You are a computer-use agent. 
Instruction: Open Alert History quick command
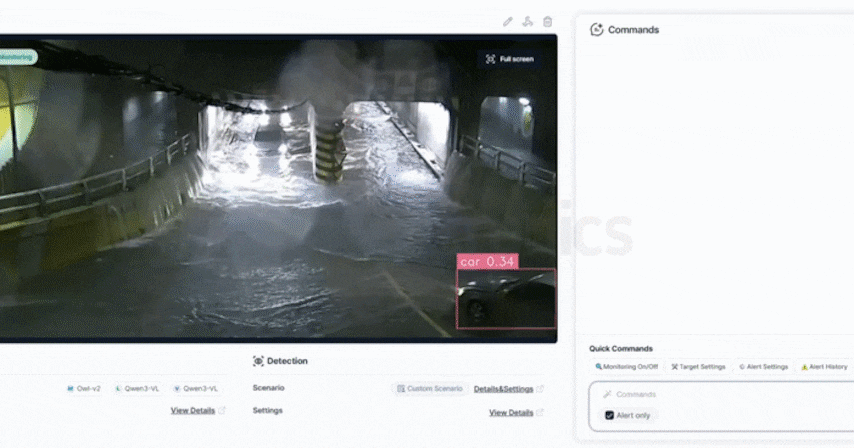pyautogui.click(x=824, y=367)
